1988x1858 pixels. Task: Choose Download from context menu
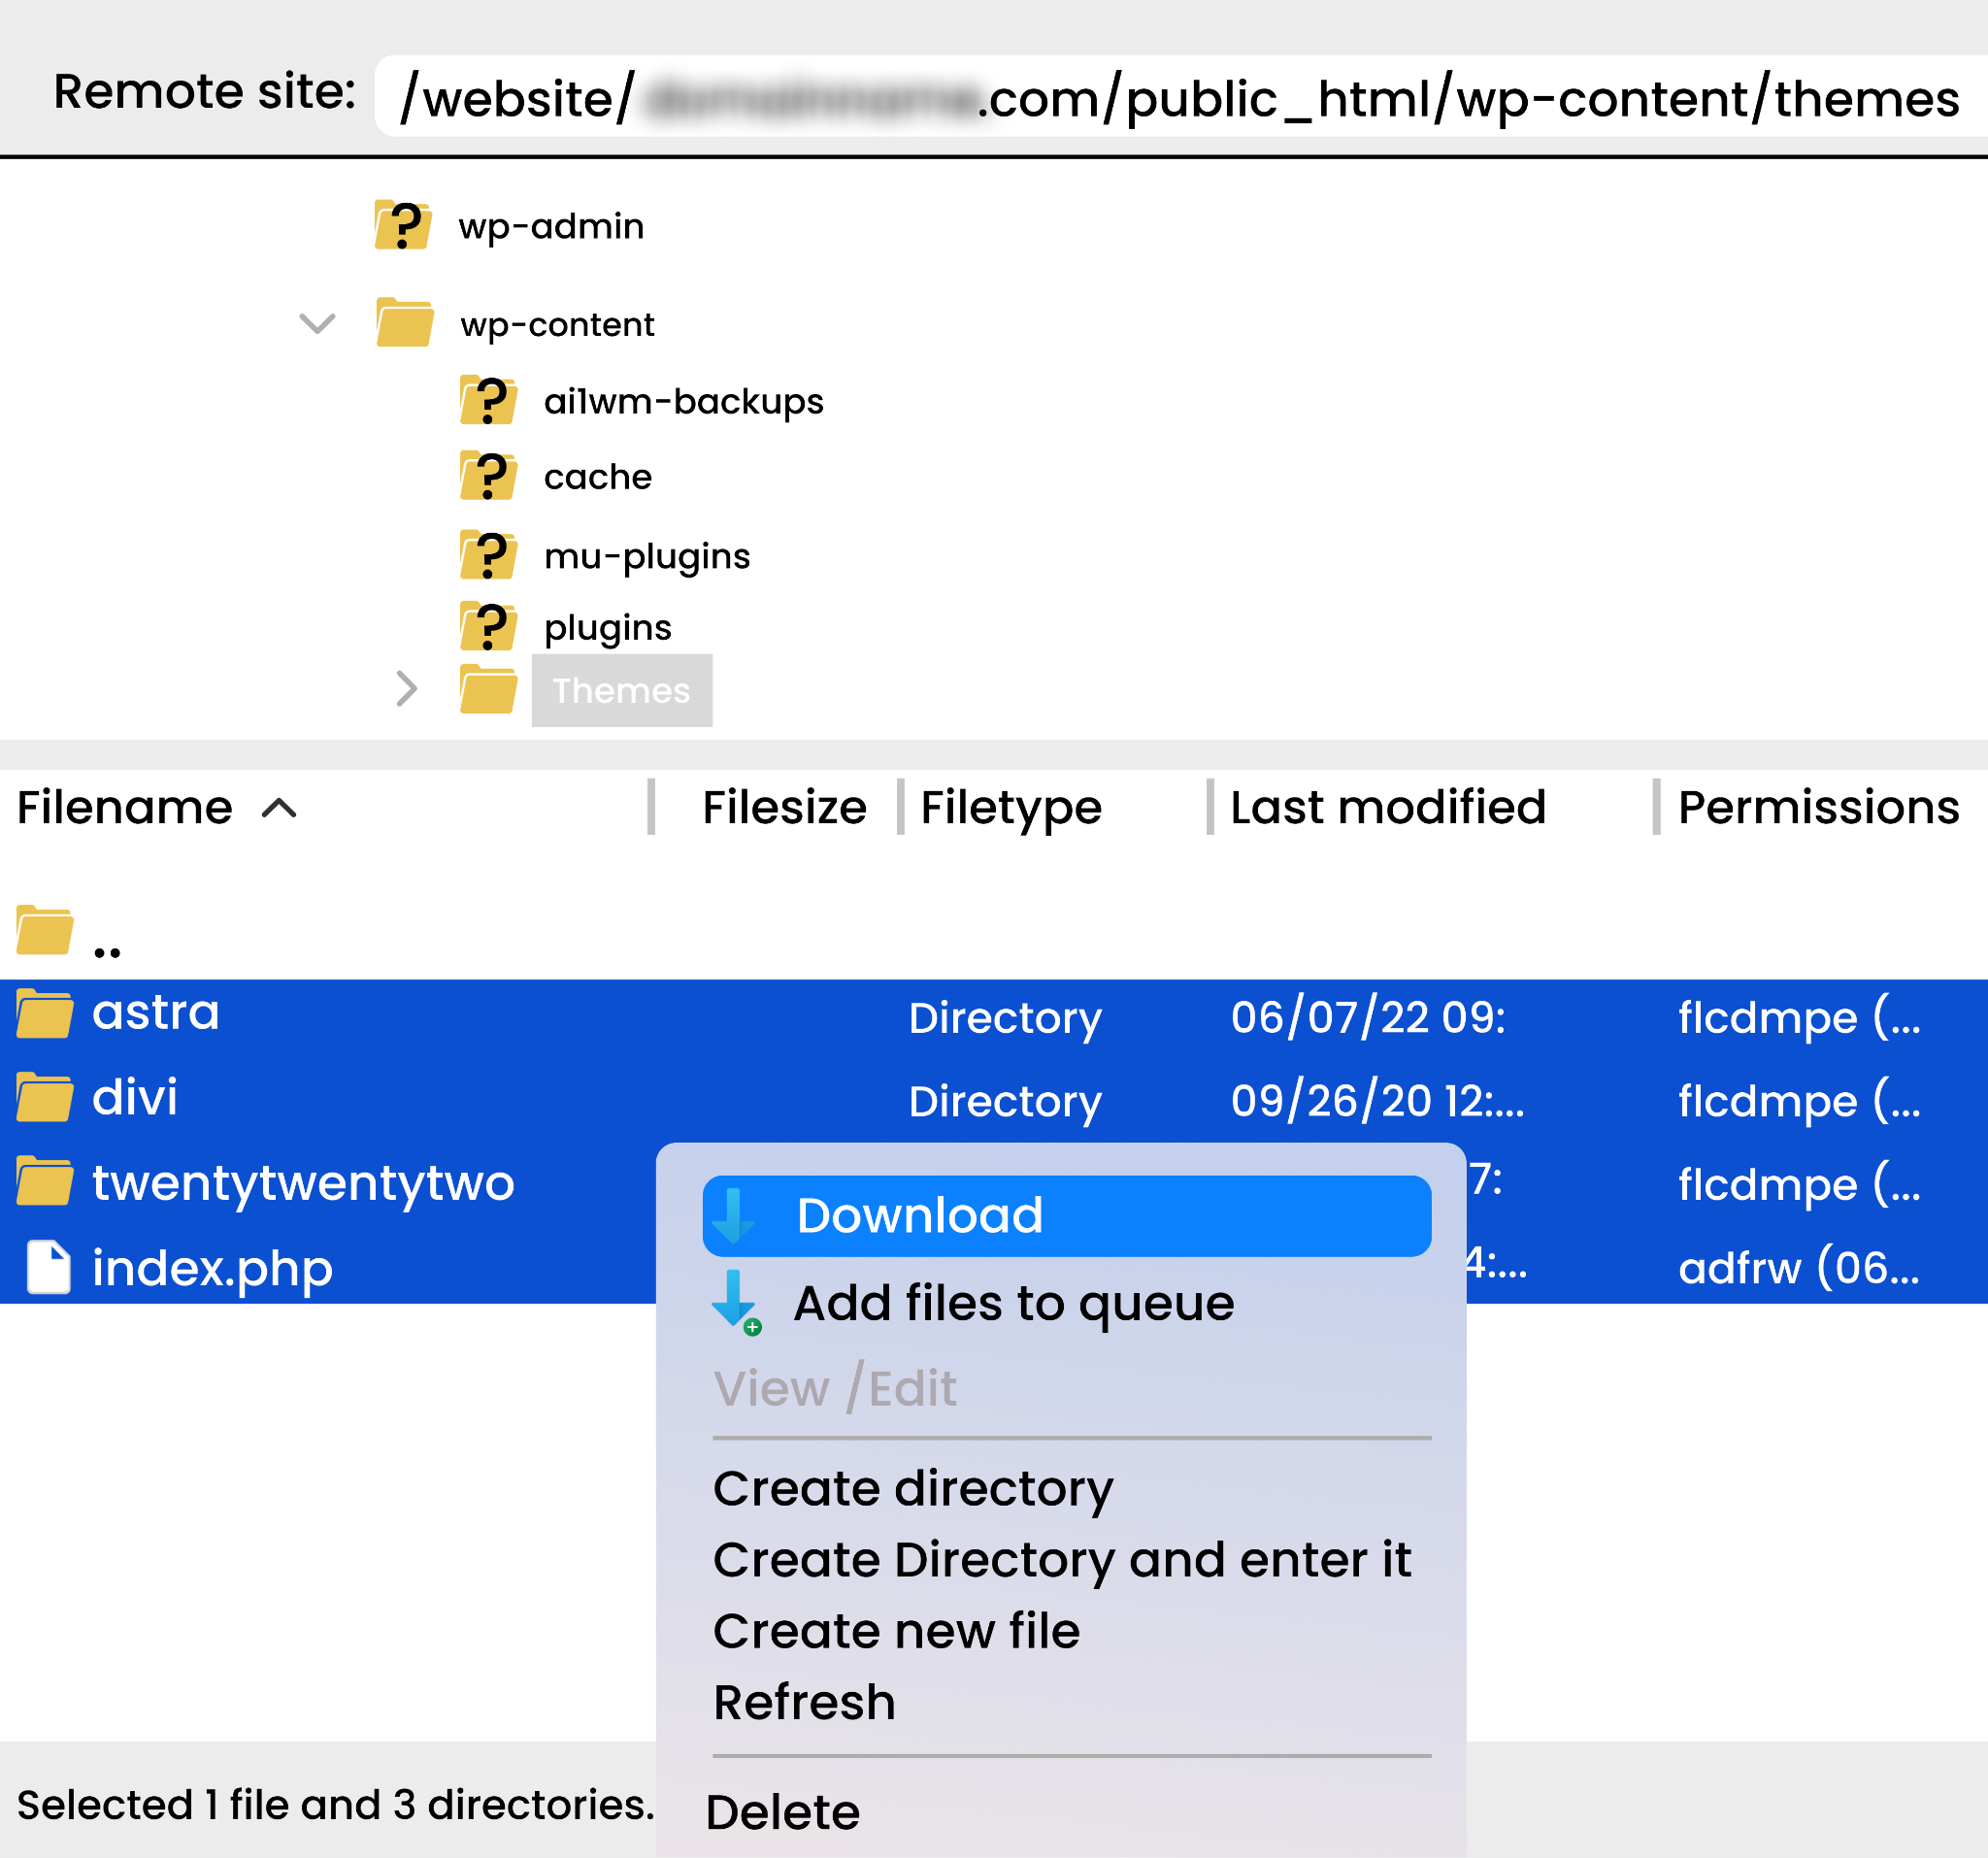(1066, 1216)
